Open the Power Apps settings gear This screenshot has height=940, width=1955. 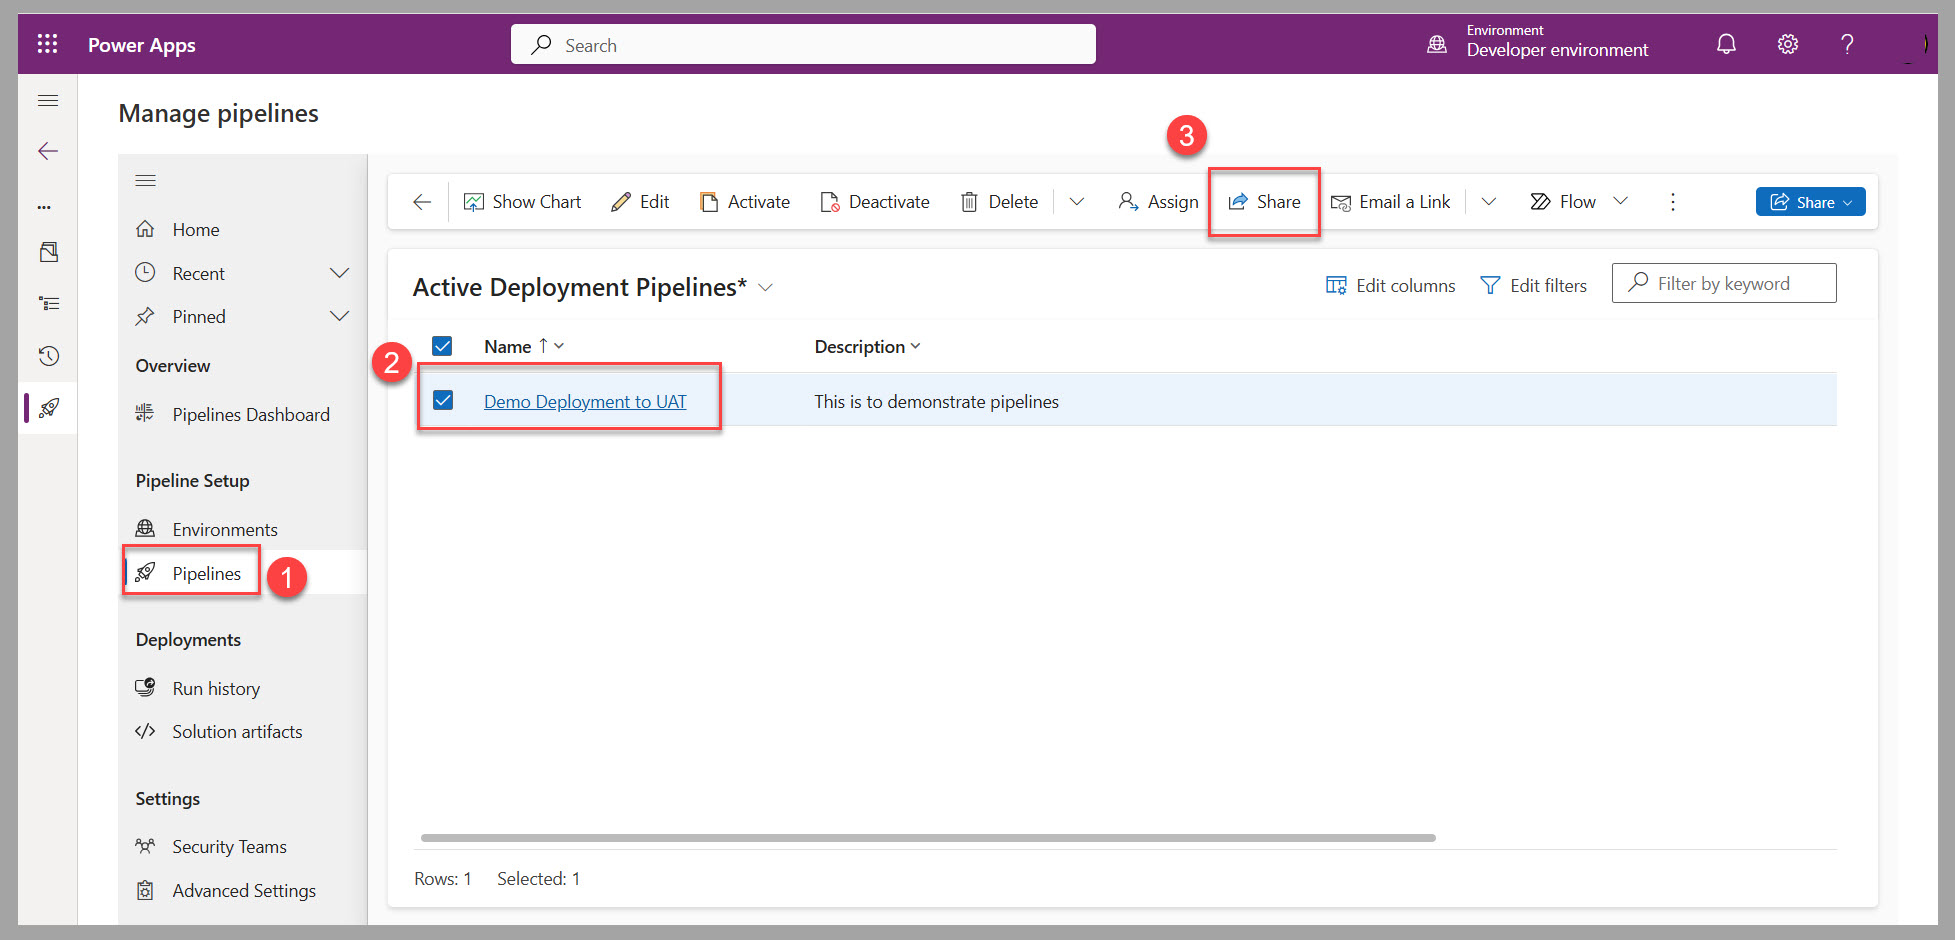click(x=1787, y=44)
